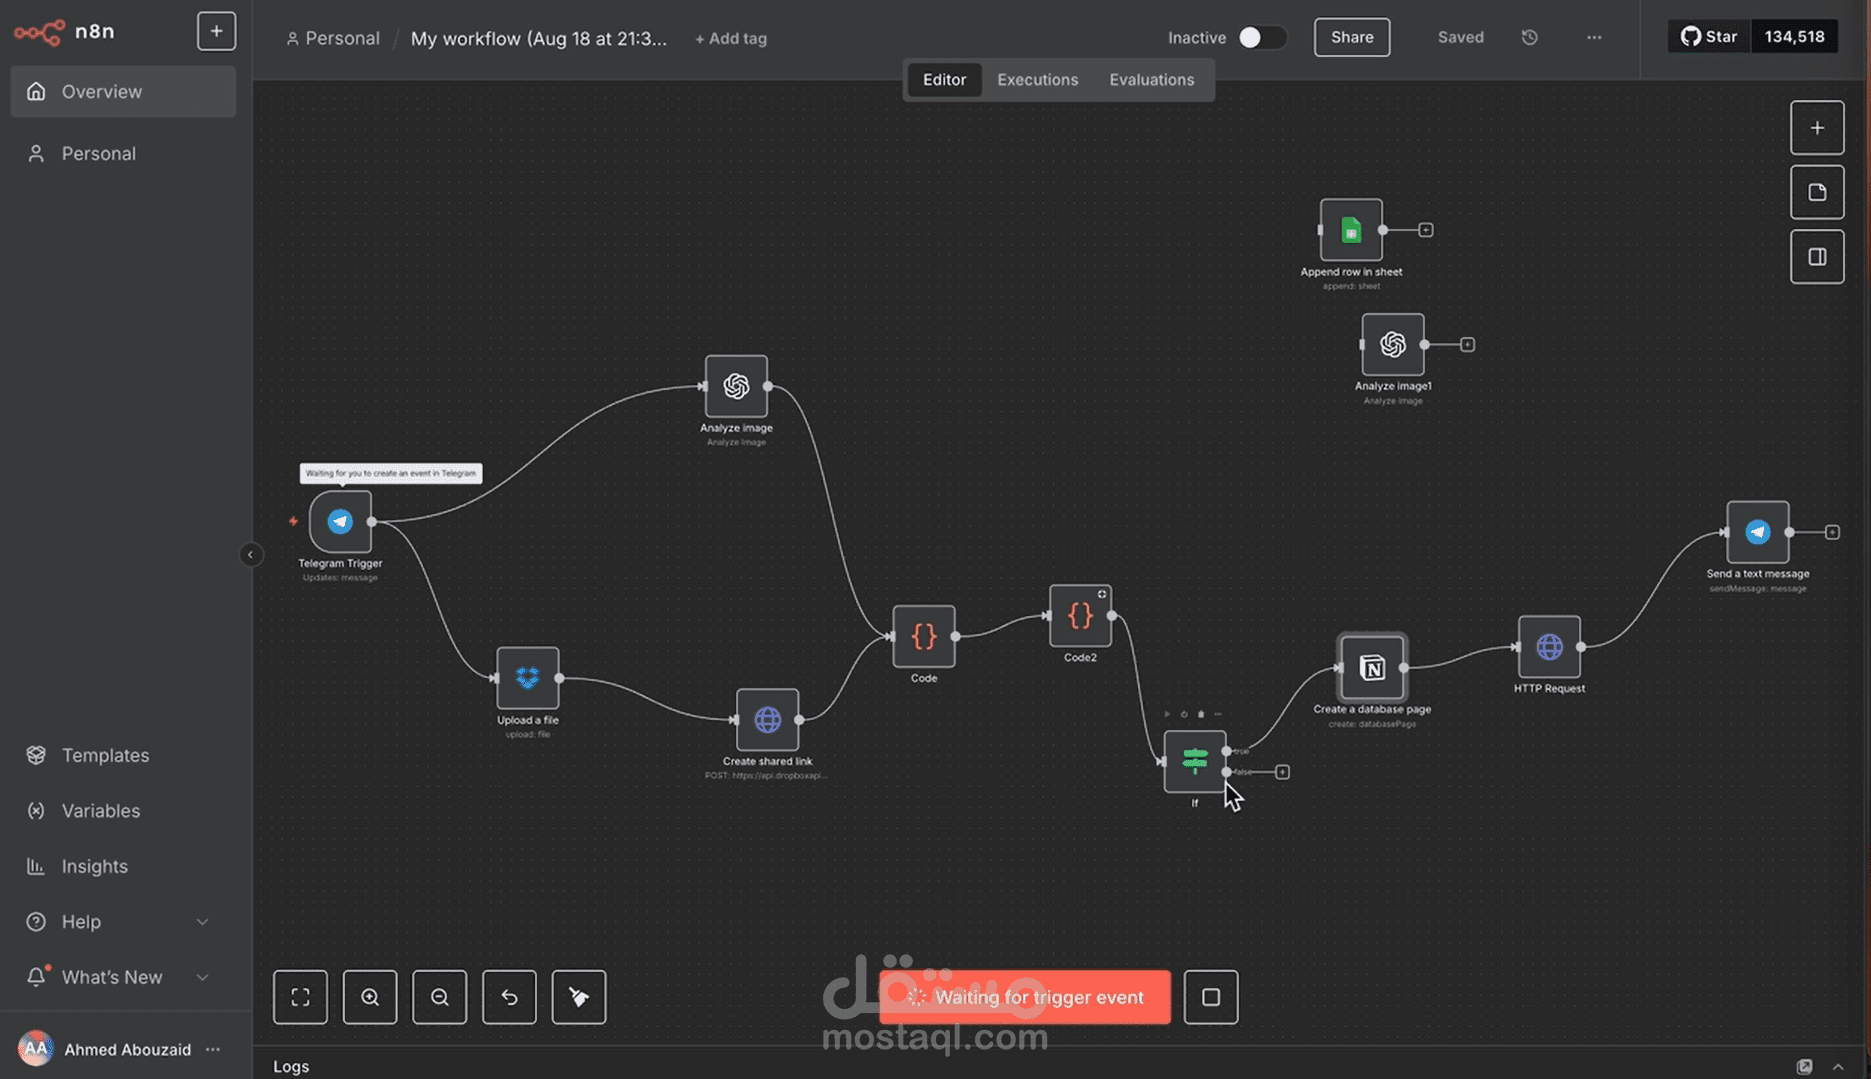Open the Analyze image1 node
Screen dimensions: 1871x1079
1392,345
